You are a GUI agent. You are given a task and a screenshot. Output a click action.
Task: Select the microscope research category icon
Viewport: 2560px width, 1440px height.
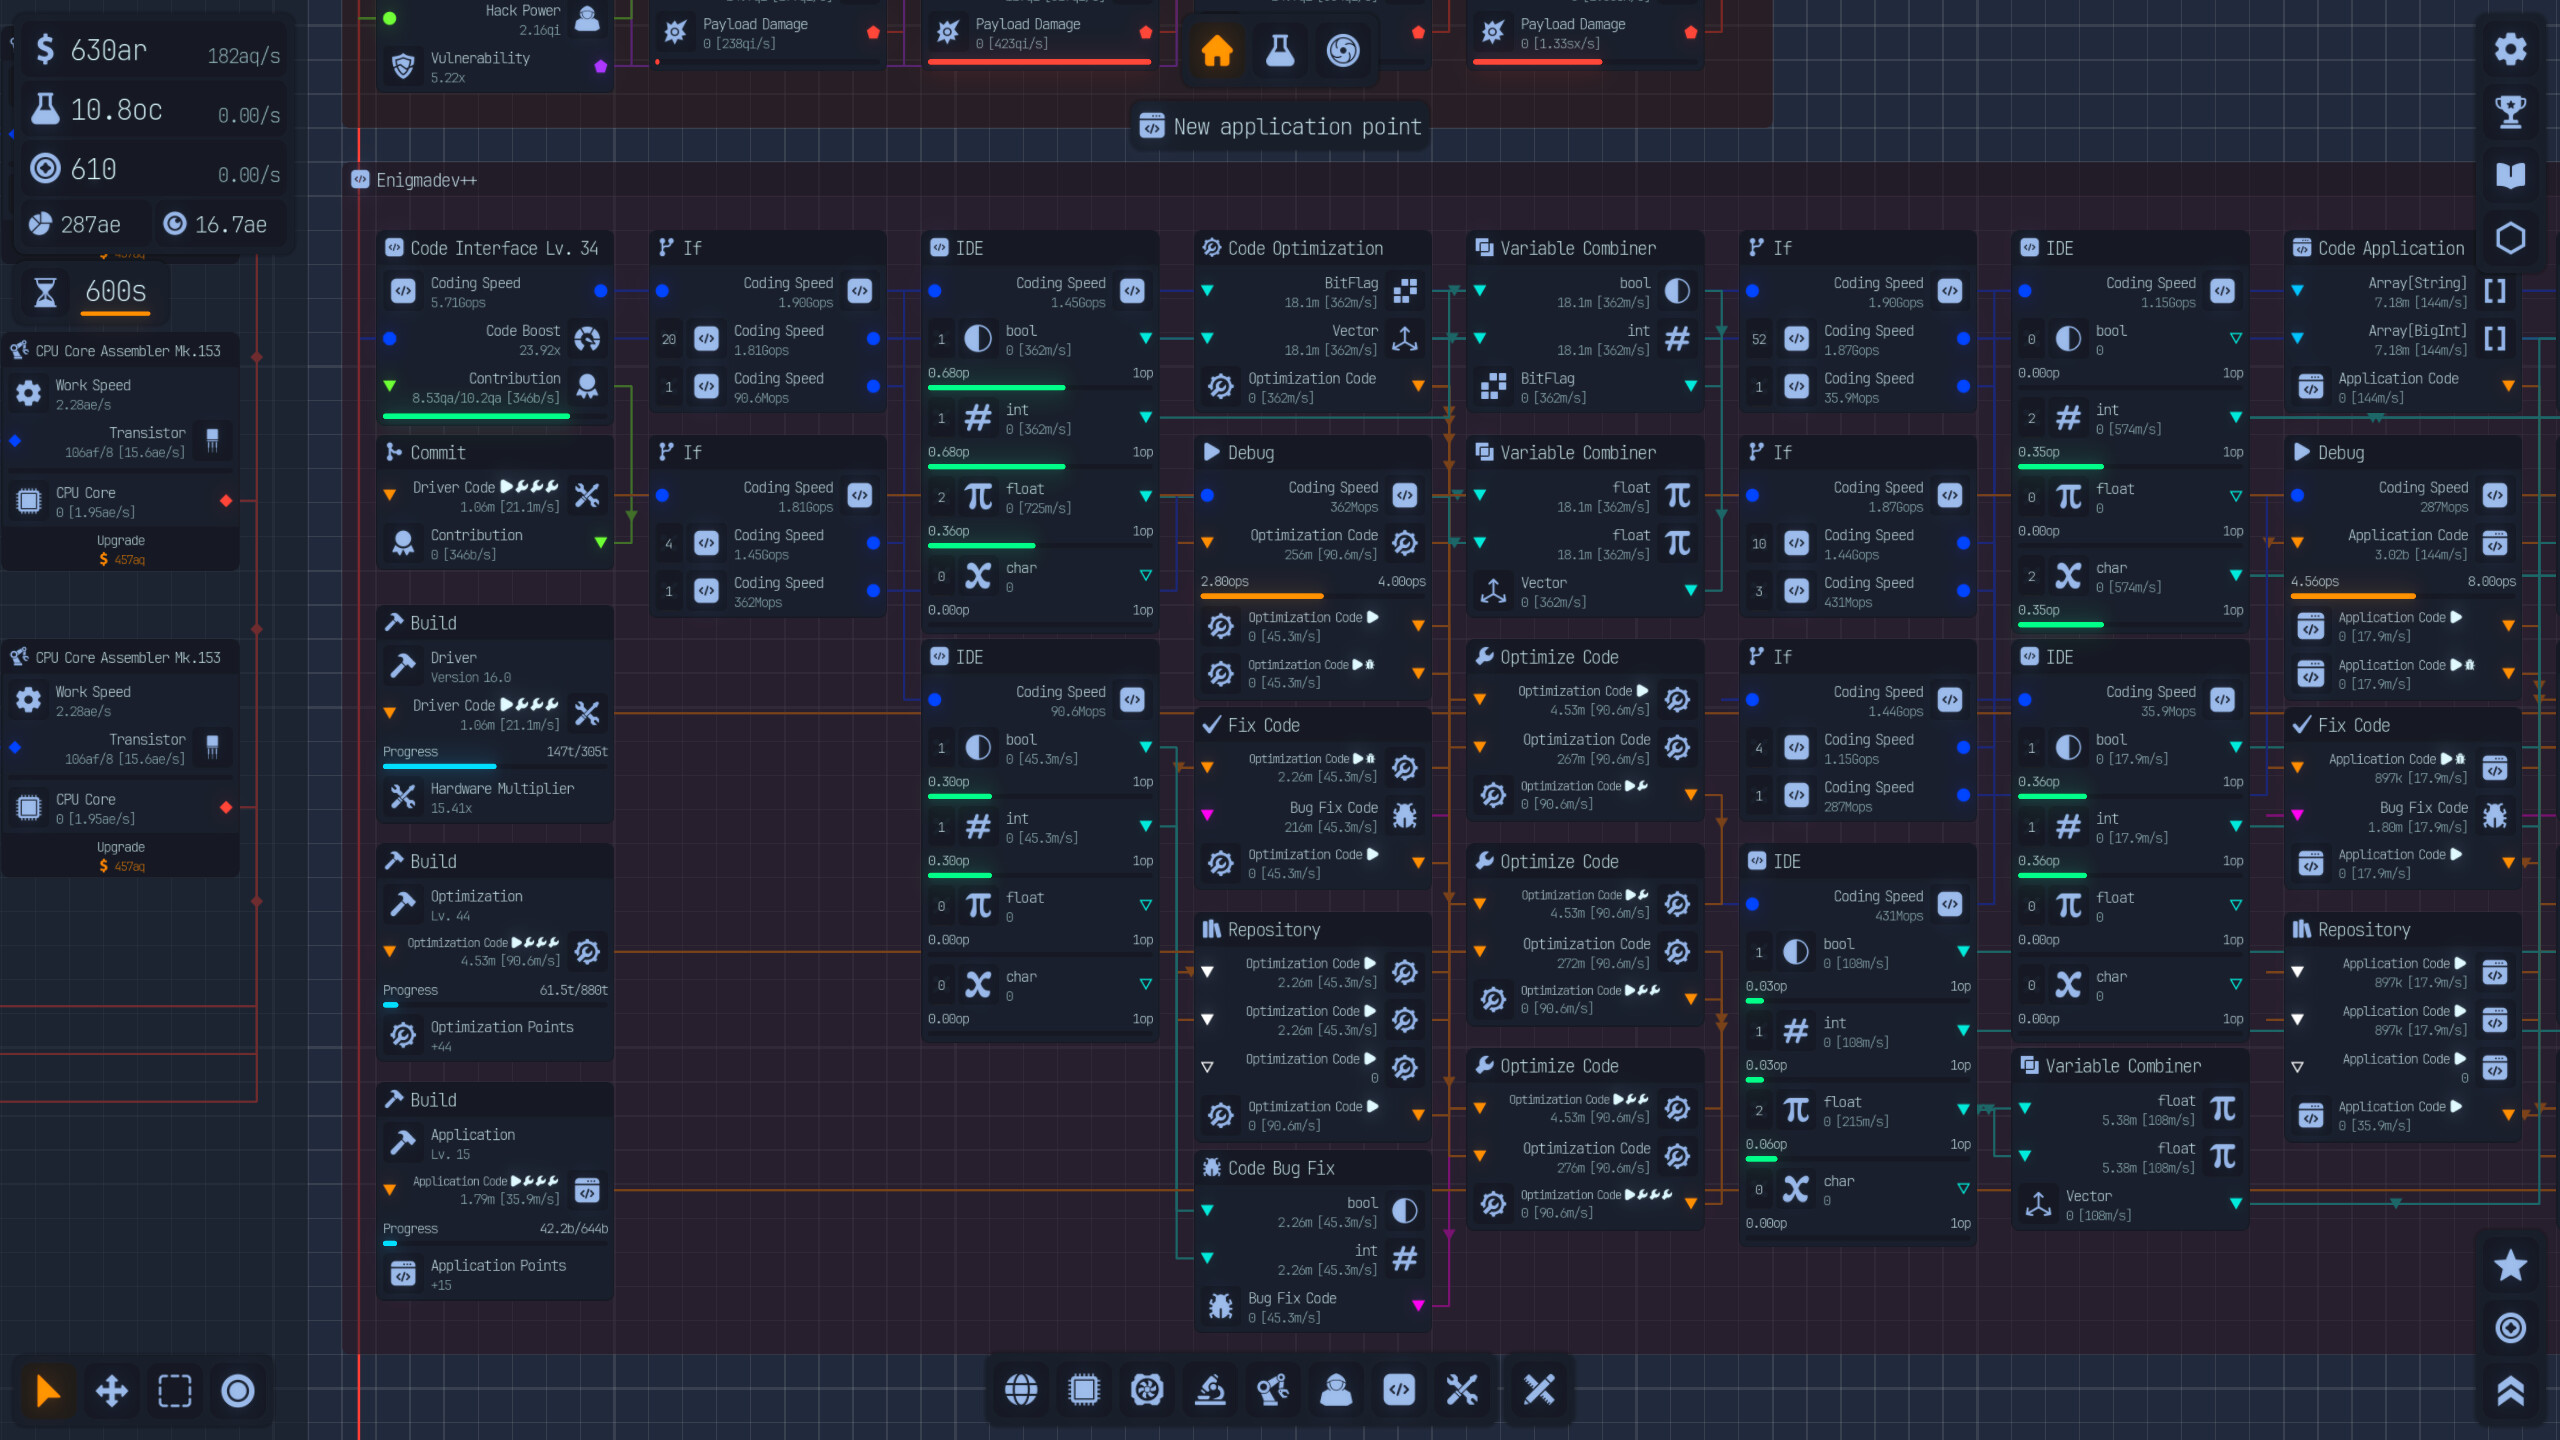(x=1210, y=1389)
